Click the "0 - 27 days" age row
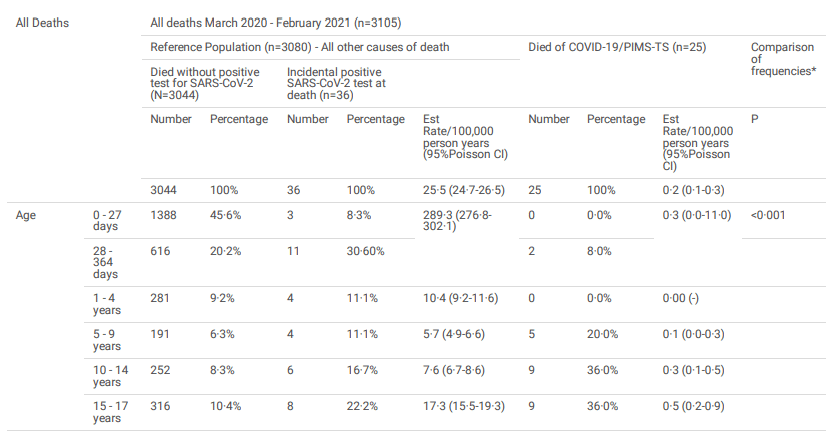826x436 pixels. 107,221
